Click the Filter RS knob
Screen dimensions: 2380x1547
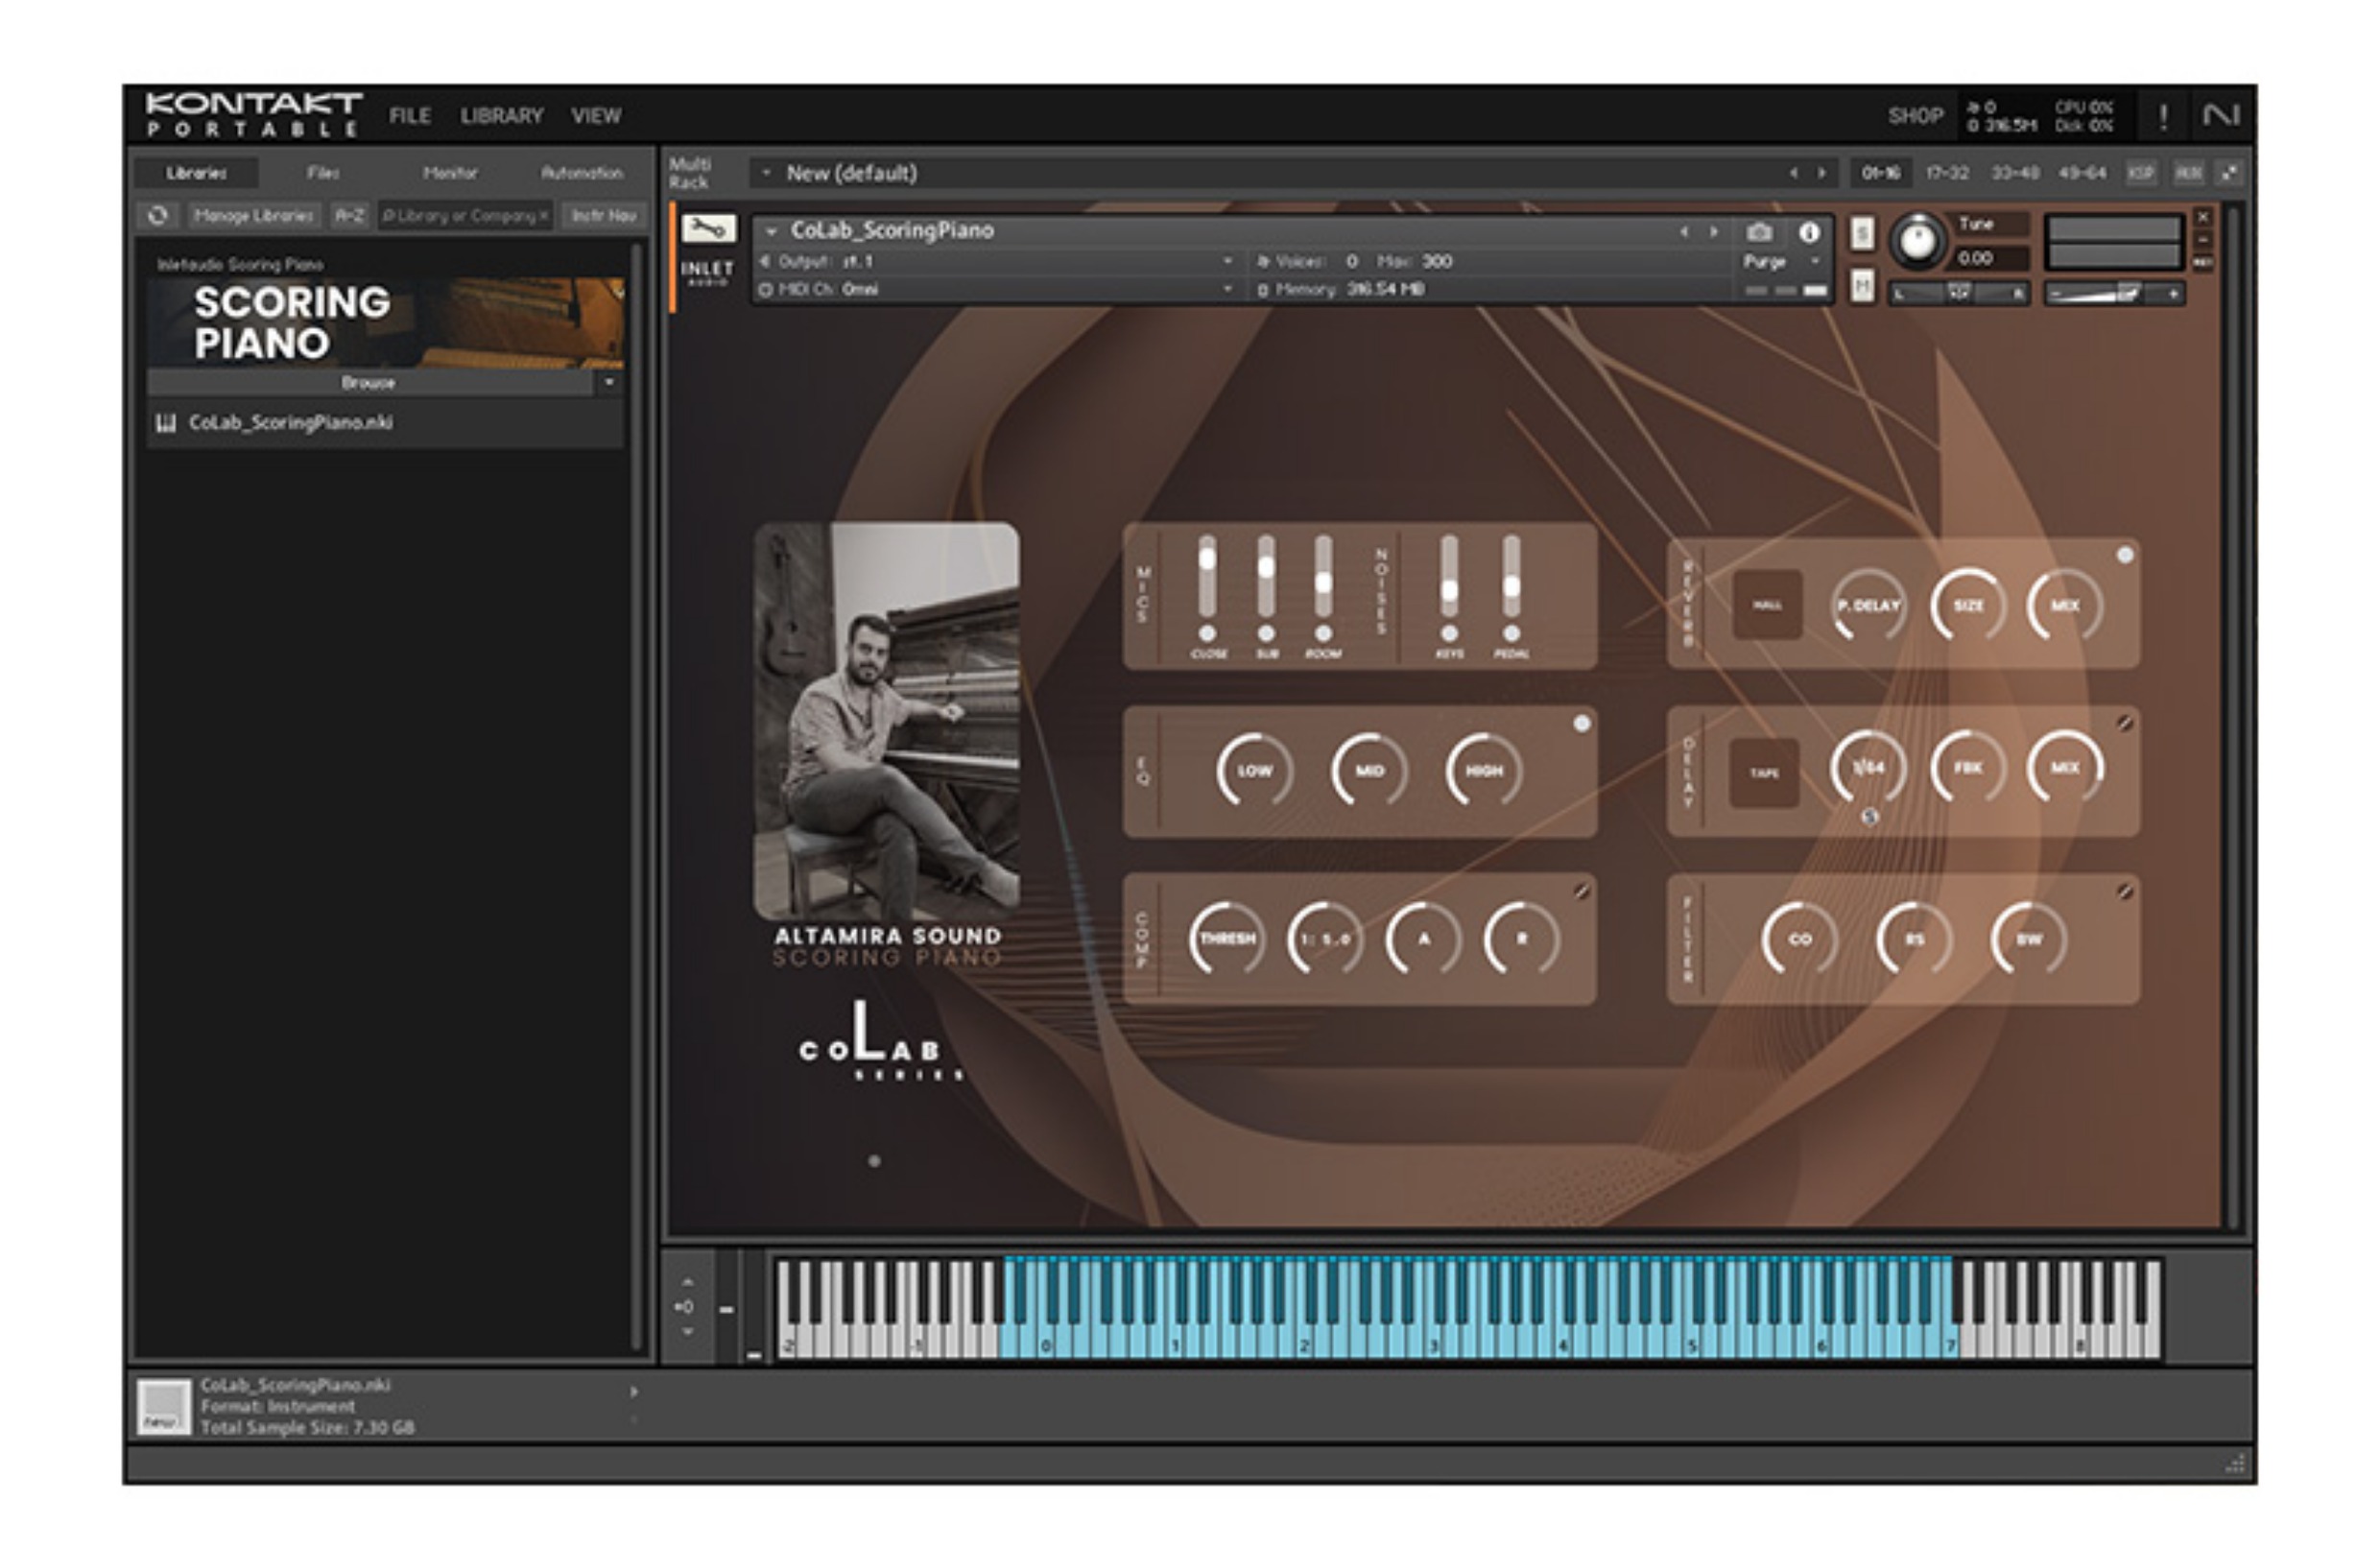click(x=1914, y=939)
